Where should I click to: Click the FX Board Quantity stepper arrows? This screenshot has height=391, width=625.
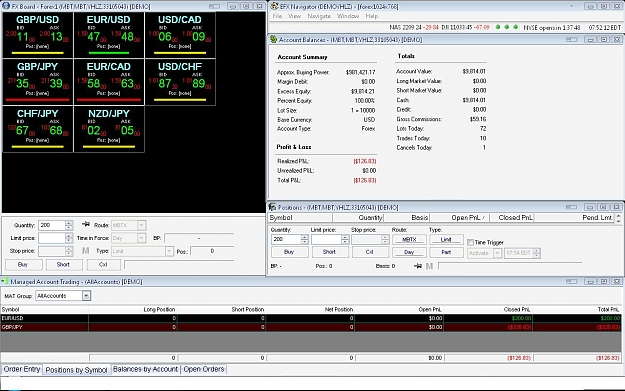(69, 225)
